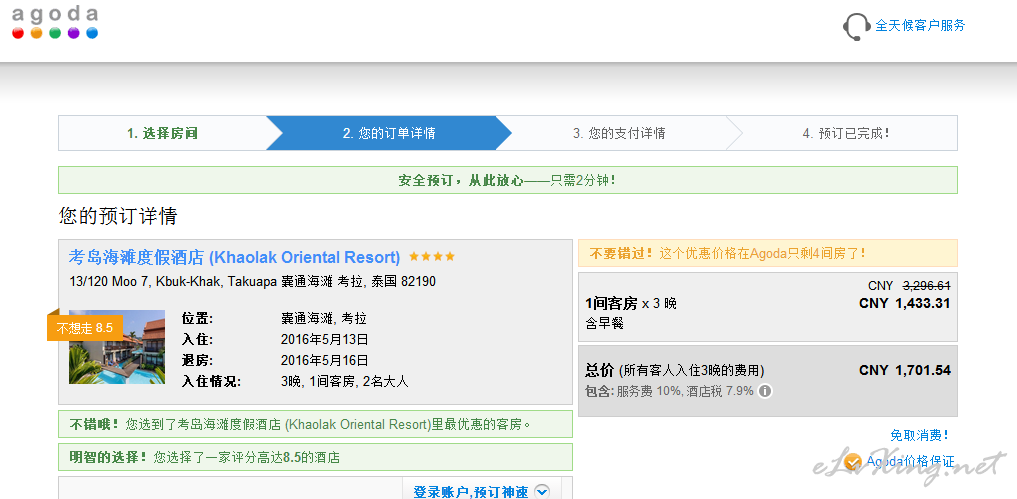Click 不错哦 best-price room message
This screenshot has width=1017, height=499.
[315, 424]
